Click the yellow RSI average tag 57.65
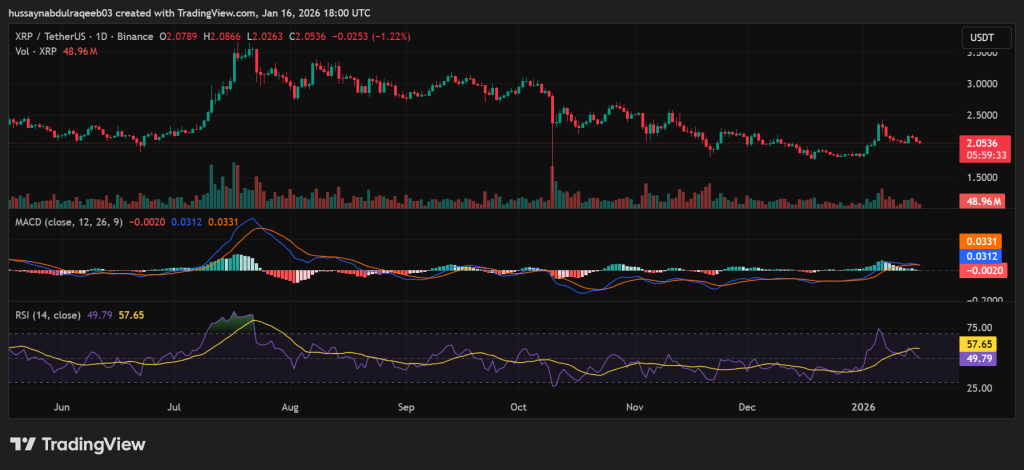This screenshot has height=470, width=1024. point(980,343)
